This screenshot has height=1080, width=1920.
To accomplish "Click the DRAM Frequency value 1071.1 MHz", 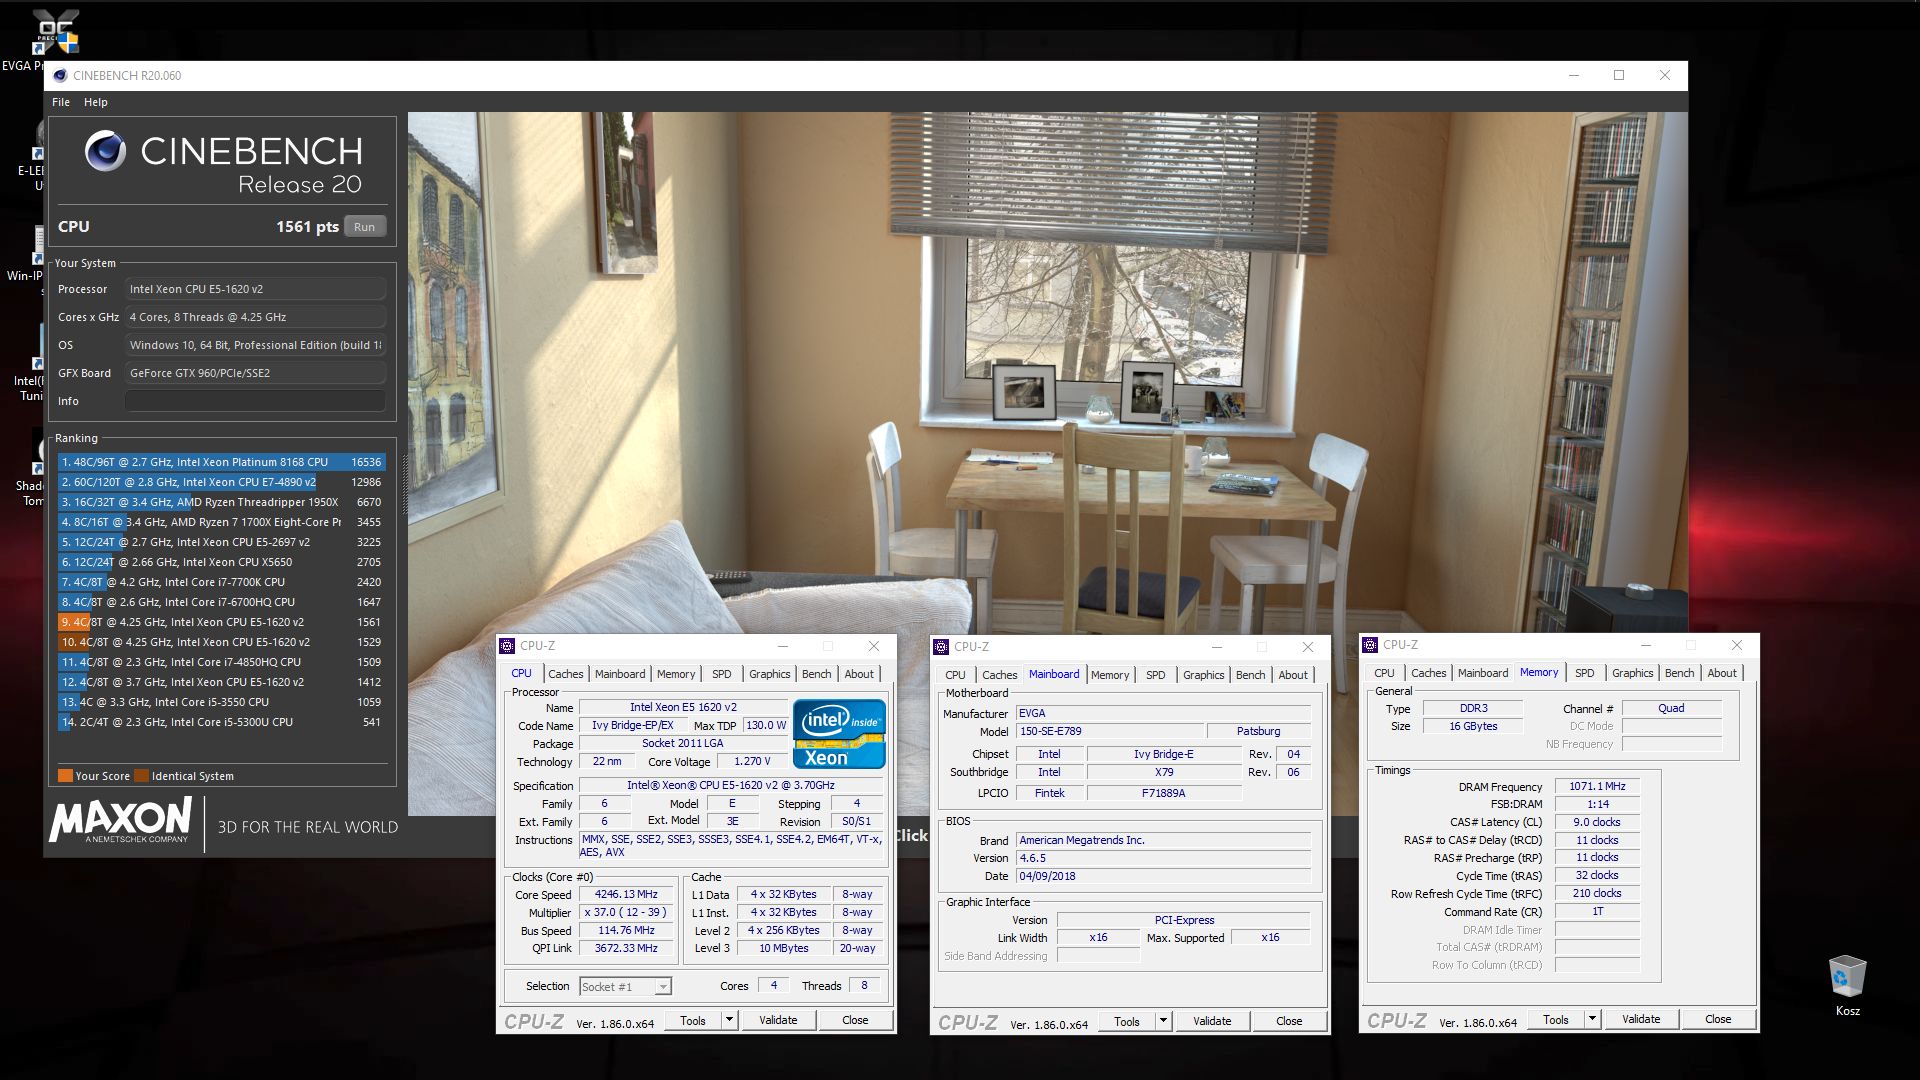I will pos(1597,786).
